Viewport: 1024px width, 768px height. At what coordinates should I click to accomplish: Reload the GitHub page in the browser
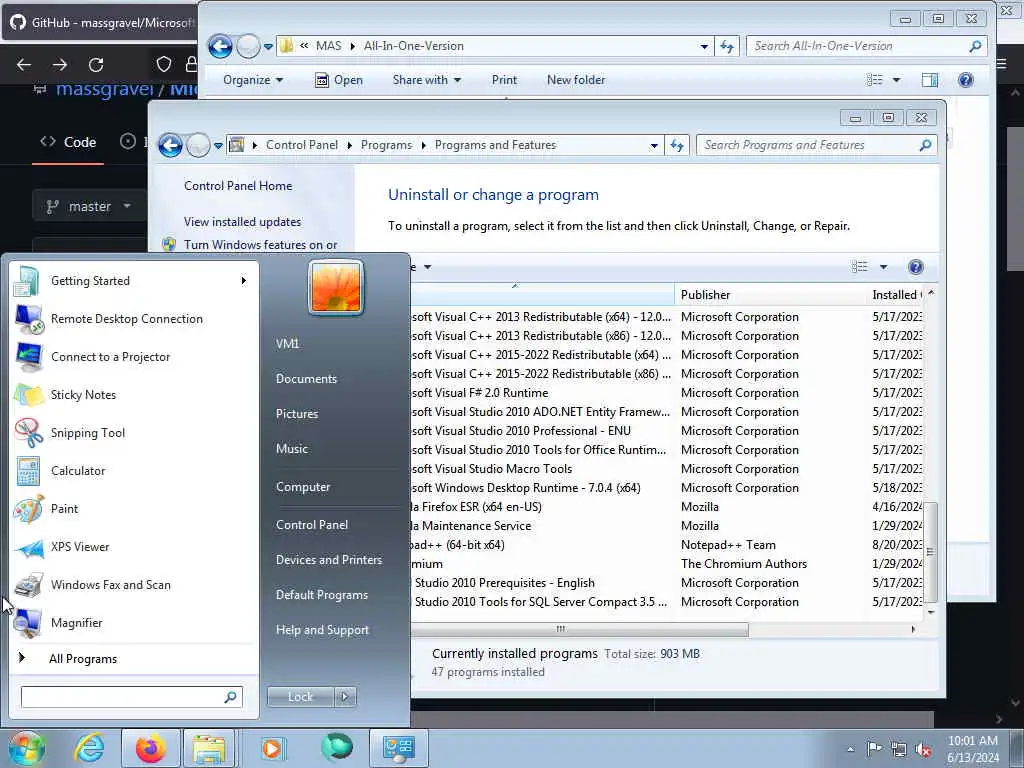[96, 65]
